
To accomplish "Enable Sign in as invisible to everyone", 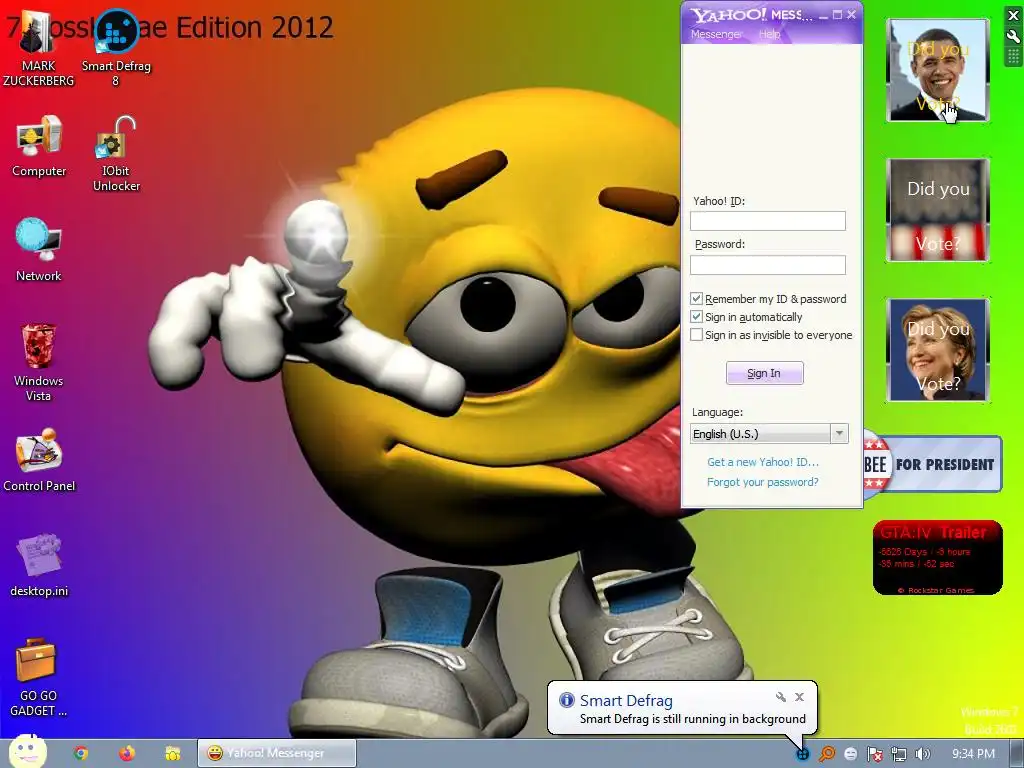I will 696,335.
